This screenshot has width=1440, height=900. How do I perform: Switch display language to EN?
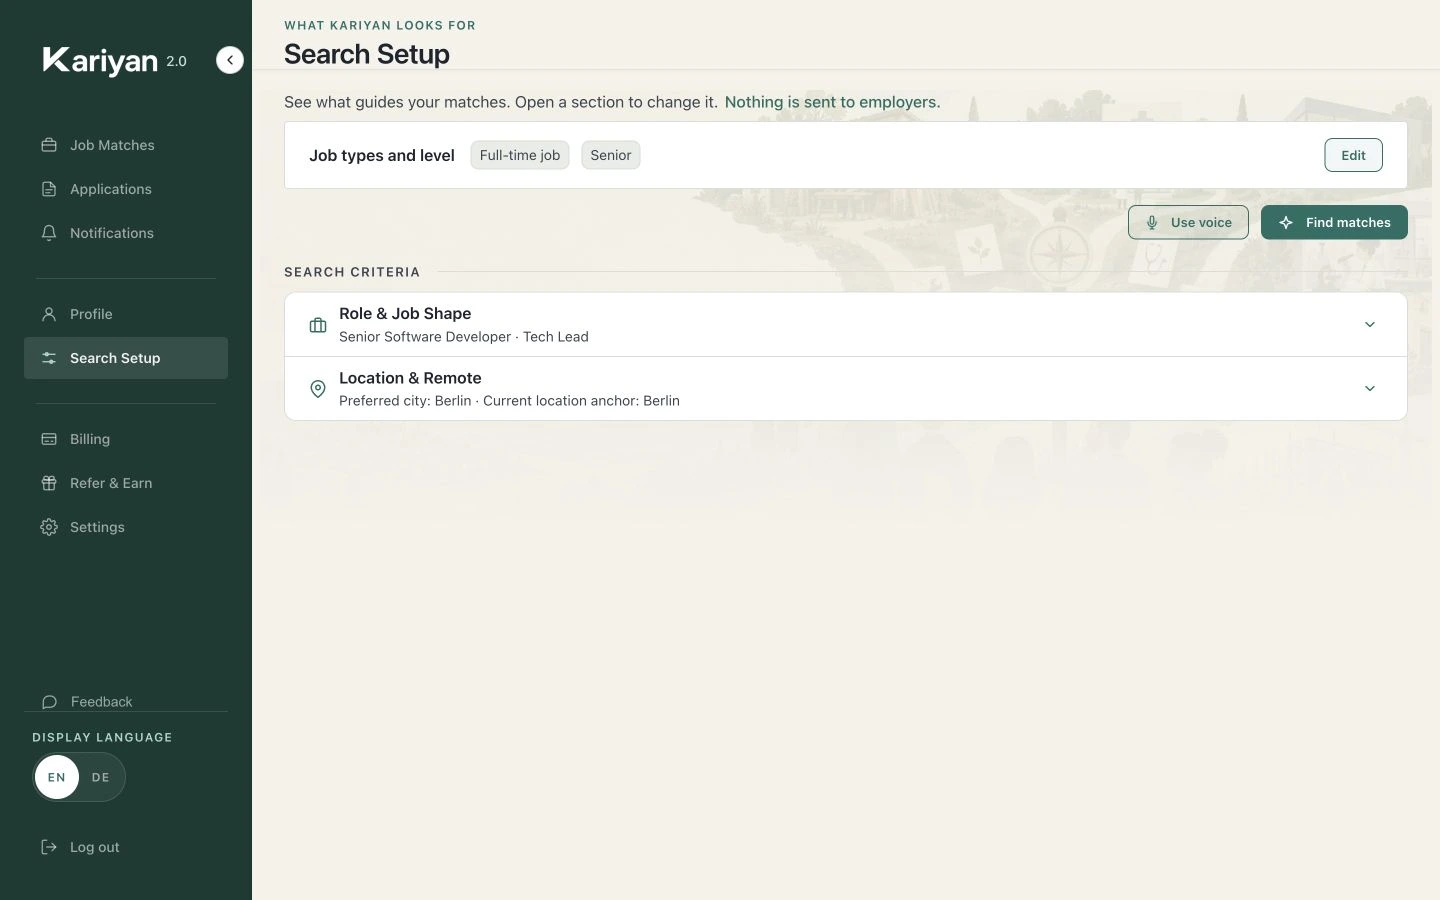pyautogui.click(x=57, y=777)
